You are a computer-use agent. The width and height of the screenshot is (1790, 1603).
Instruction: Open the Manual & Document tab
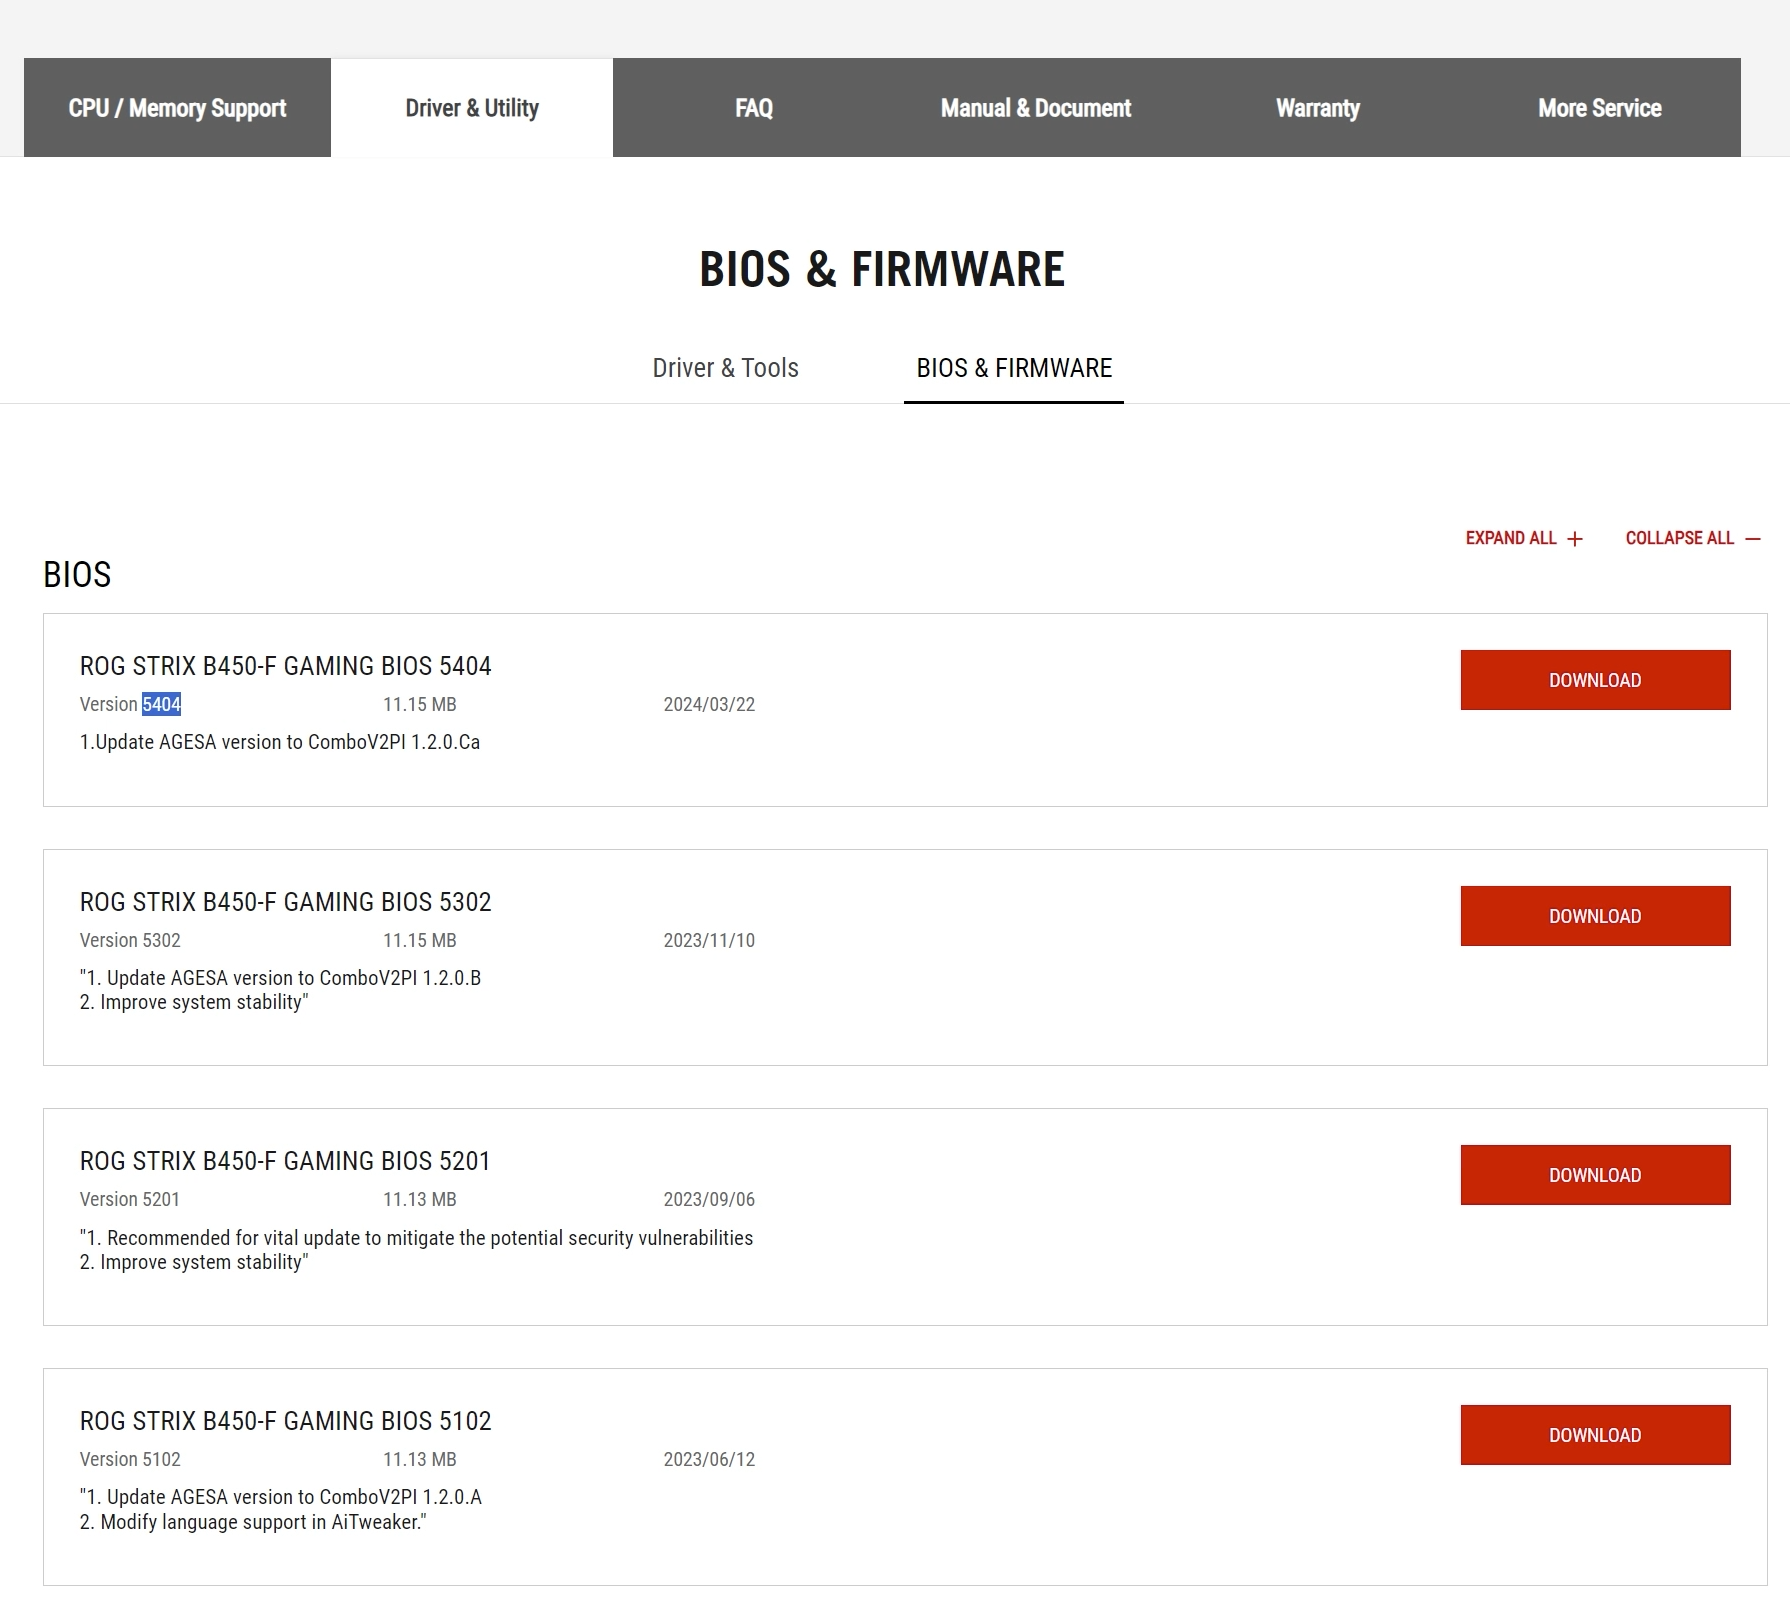coord(1035,108)
